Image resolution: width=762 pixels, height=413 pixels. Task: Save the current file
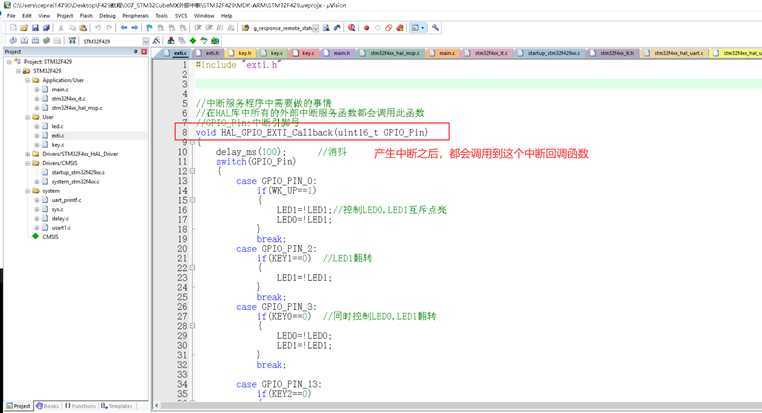(x=35, y=28)
